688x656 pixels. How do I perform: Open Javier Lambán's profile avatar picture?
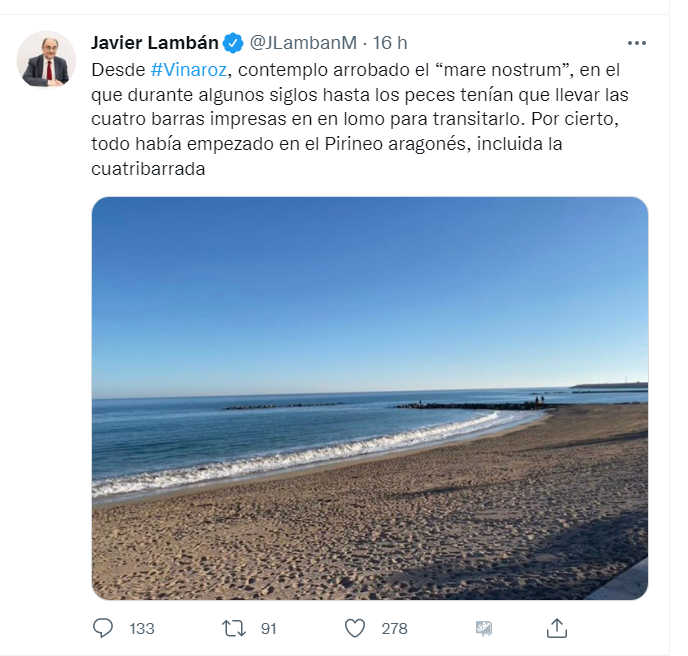[46, 59]
